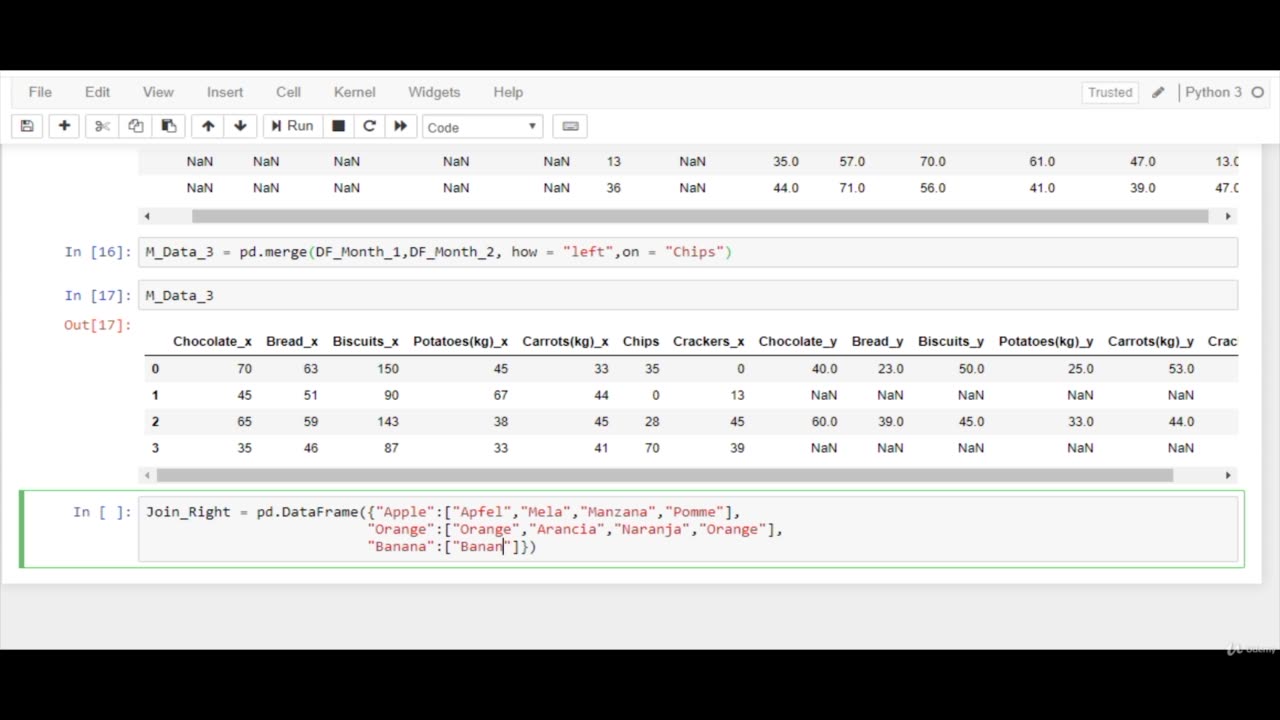Open the File menu
This screenshot has width=1280, height=720.
tap(40, 92)
